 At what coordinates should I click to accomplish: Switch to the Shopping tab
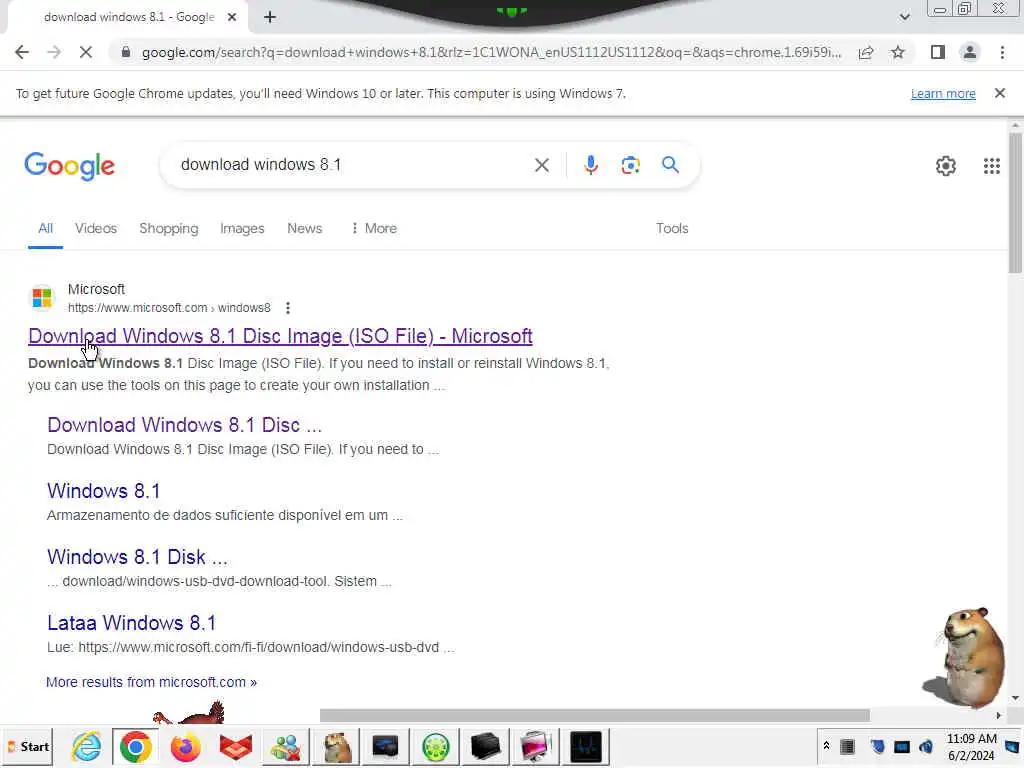[168, 229]
